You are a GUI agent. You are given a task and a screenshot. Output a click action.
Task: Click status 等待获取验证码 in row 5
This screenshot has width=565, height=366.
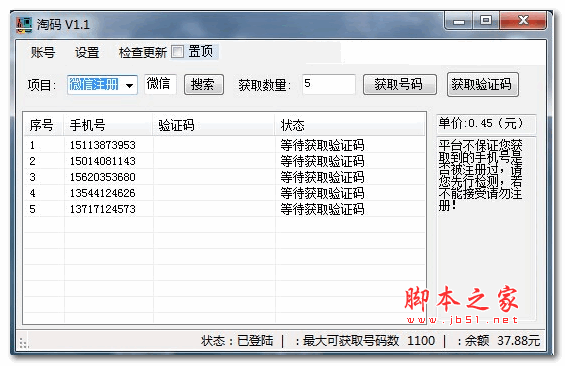click(322, 209)
